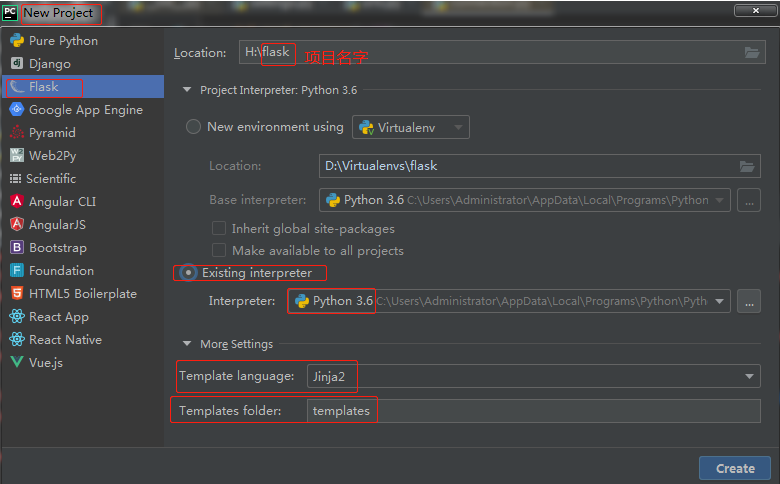Select AngularJS project type

click(x=83, y=224)
